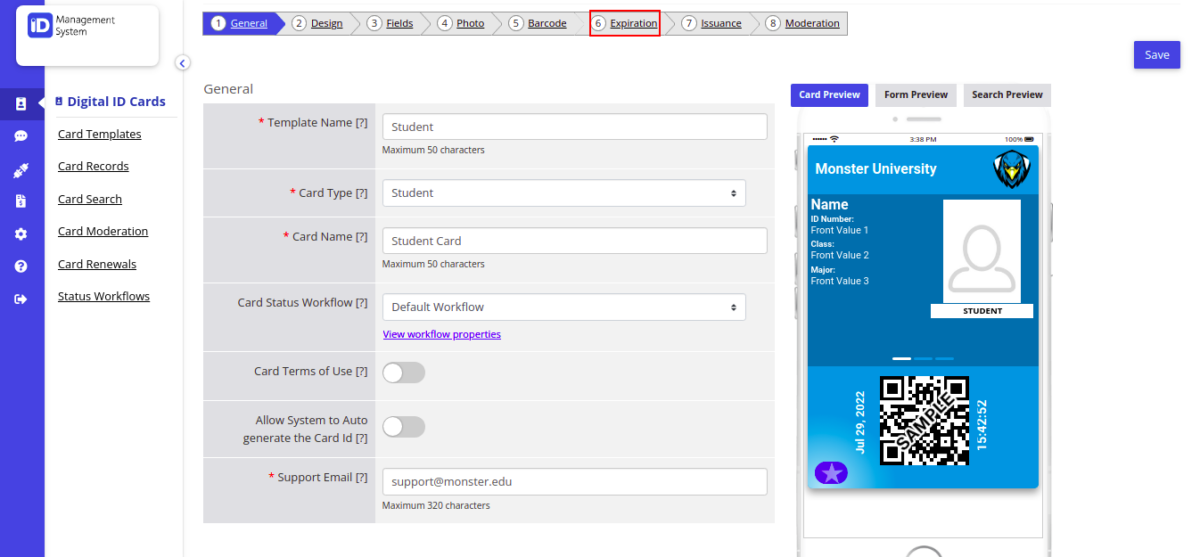
Task: Open the Status Workflows link
Action: click(x=104, y=296)
